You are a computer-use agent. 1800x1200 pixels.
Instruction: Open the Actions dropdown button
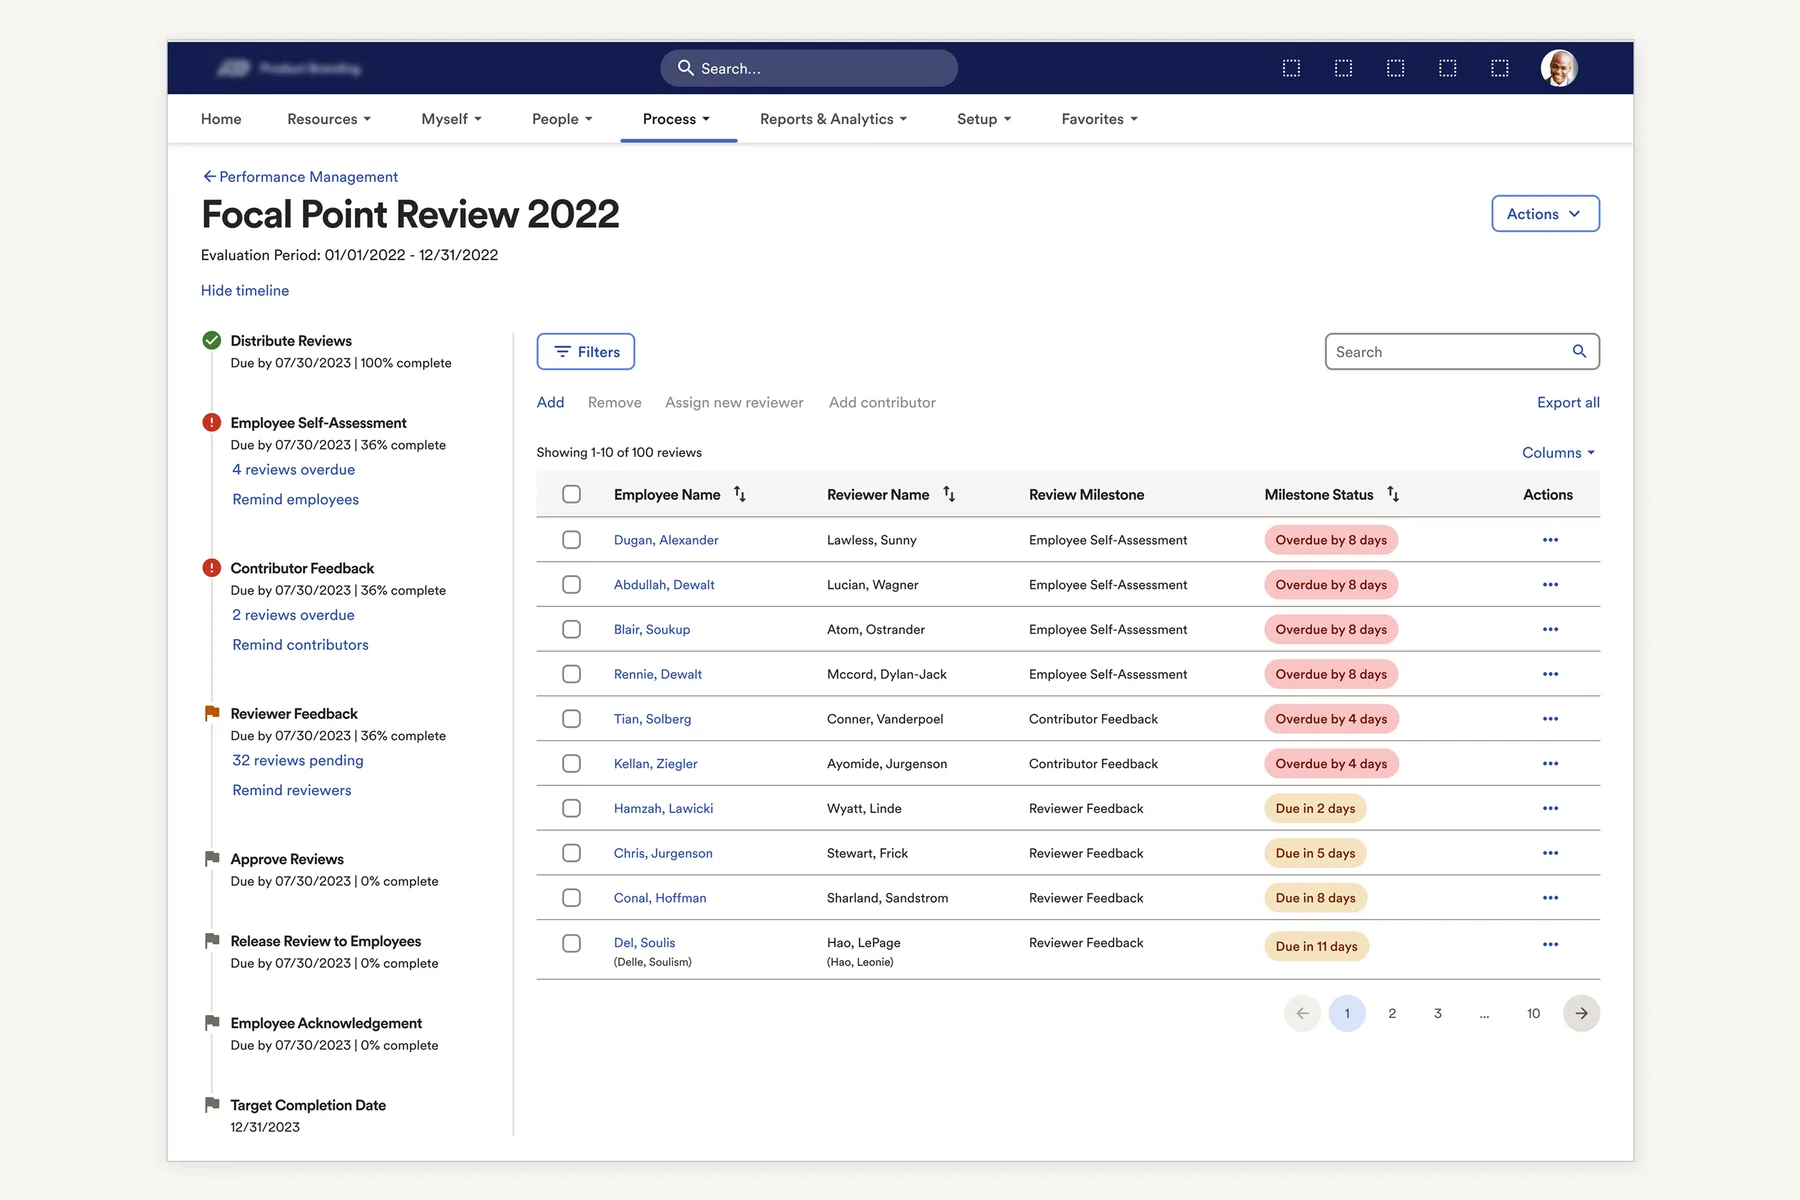(x=1545, y=214)
